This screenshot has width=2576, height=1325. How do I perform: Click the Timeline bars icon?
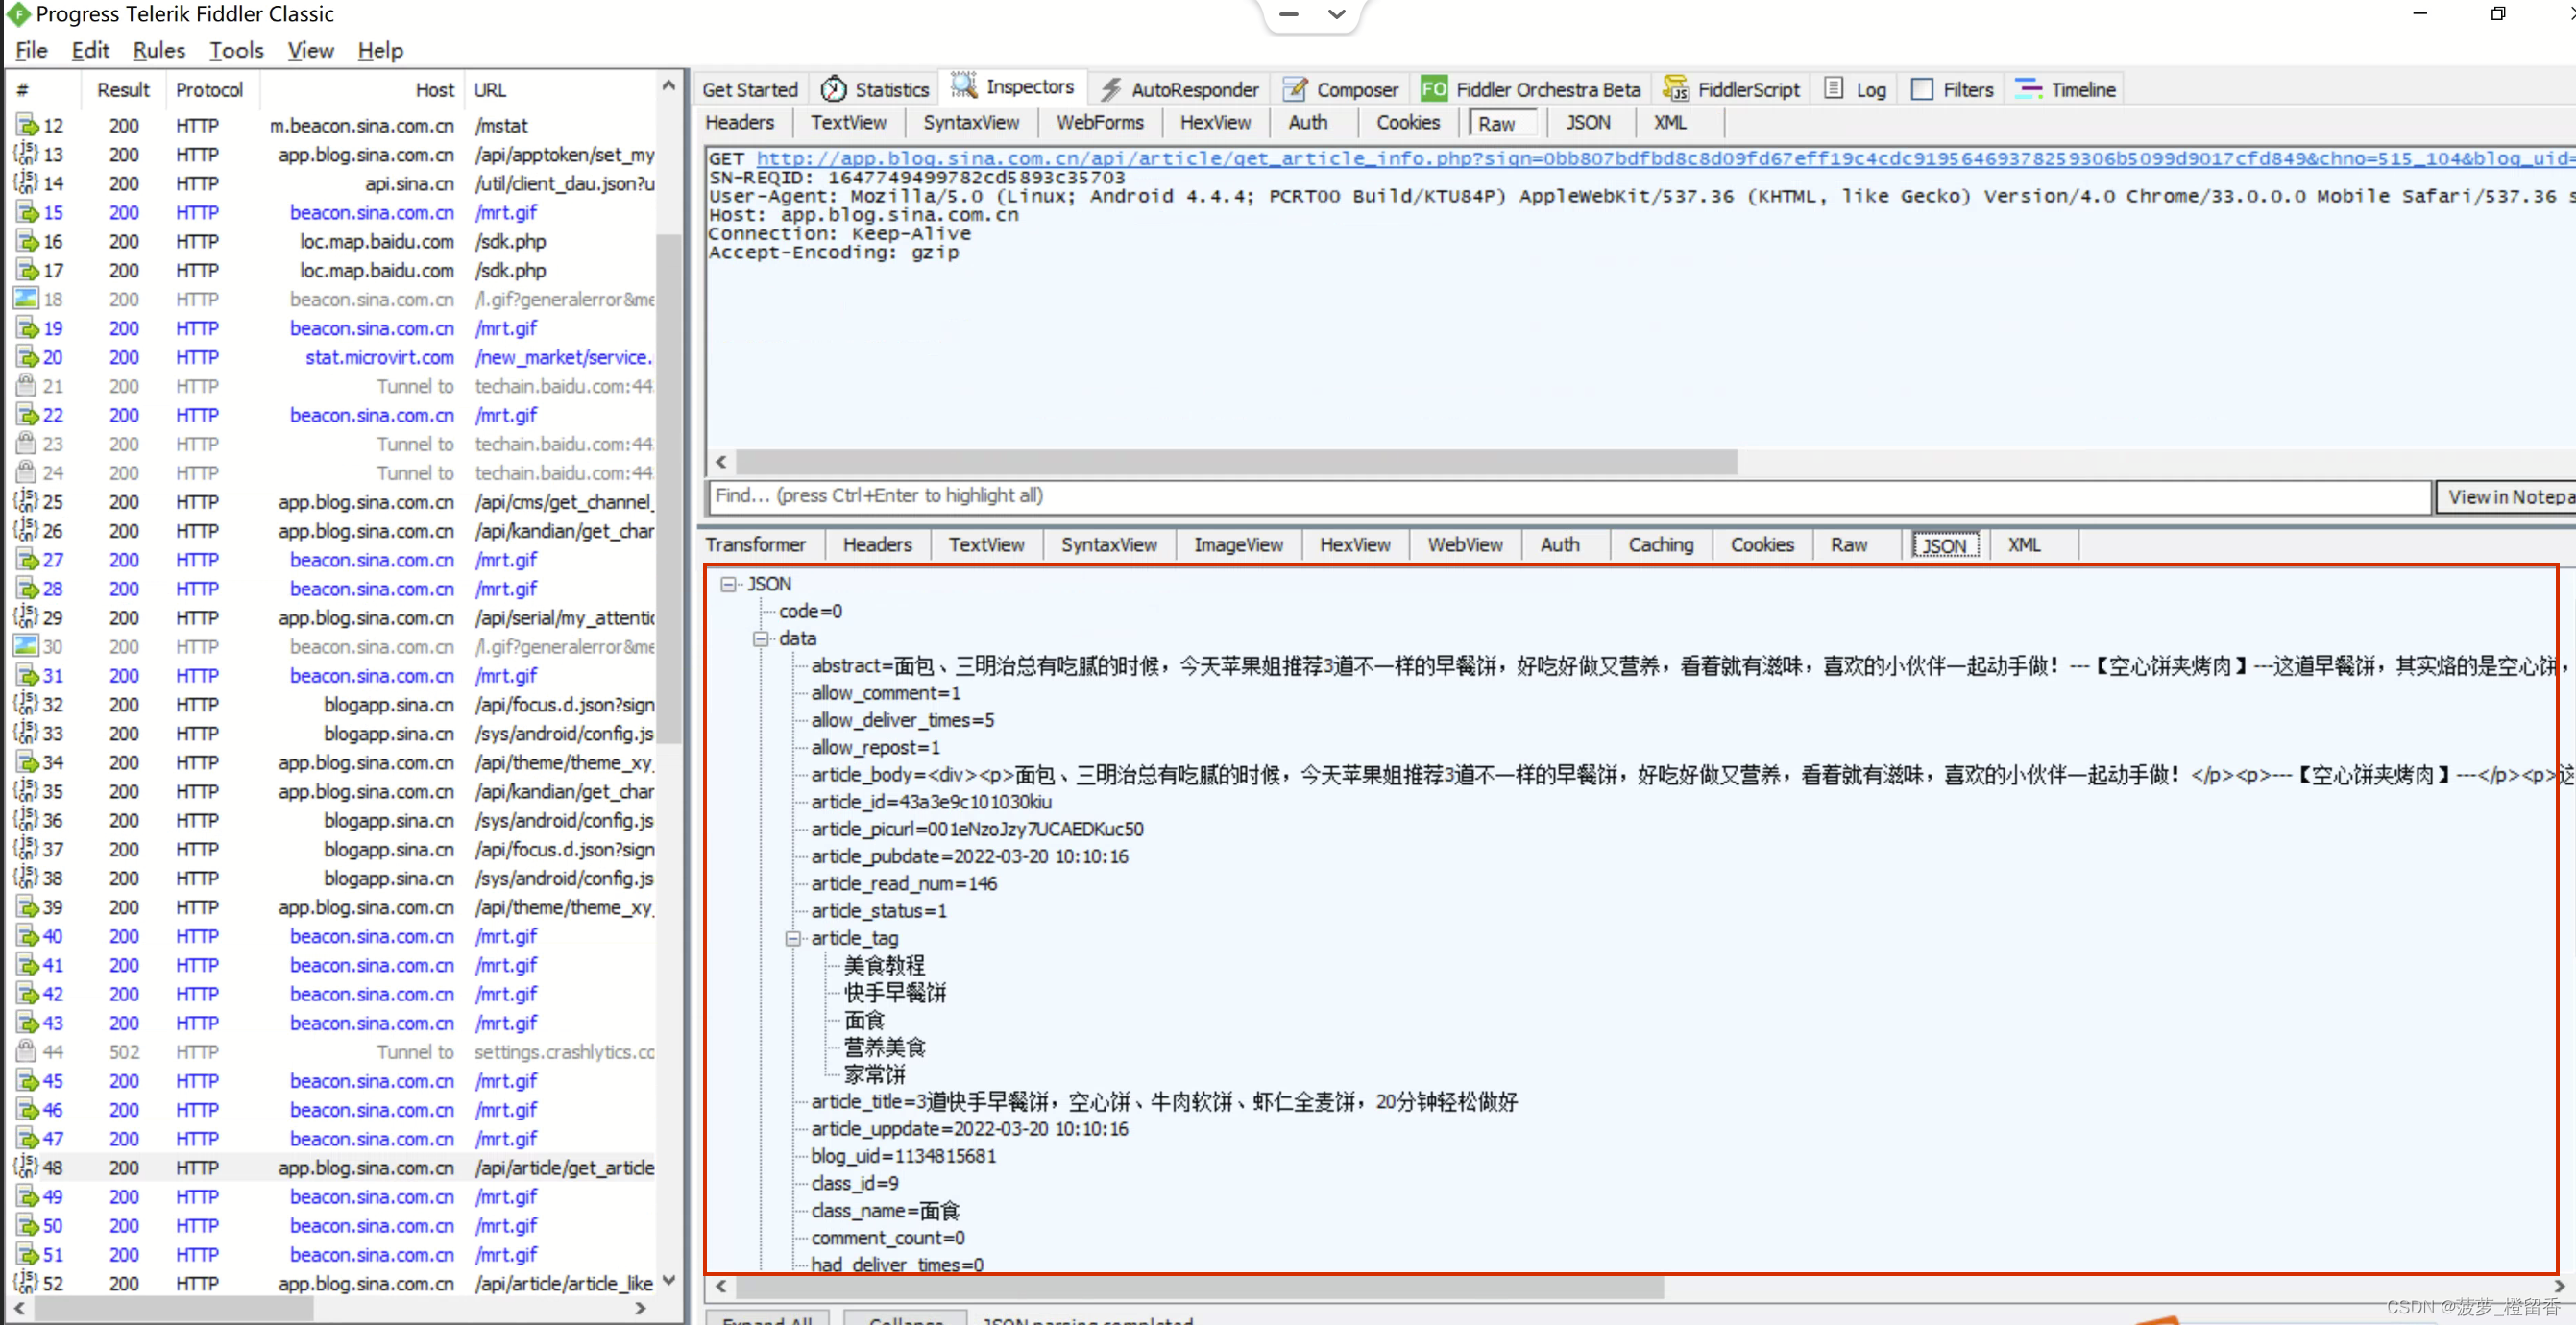click(x=2028, y=89)
